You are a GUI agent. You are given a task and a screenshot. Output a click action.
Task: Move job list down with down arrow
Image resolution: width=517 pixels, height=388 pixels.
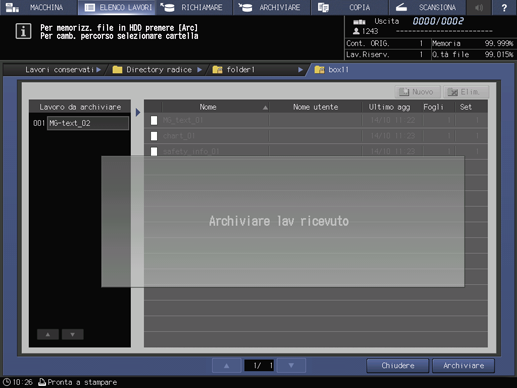click(x=73, y=334)
